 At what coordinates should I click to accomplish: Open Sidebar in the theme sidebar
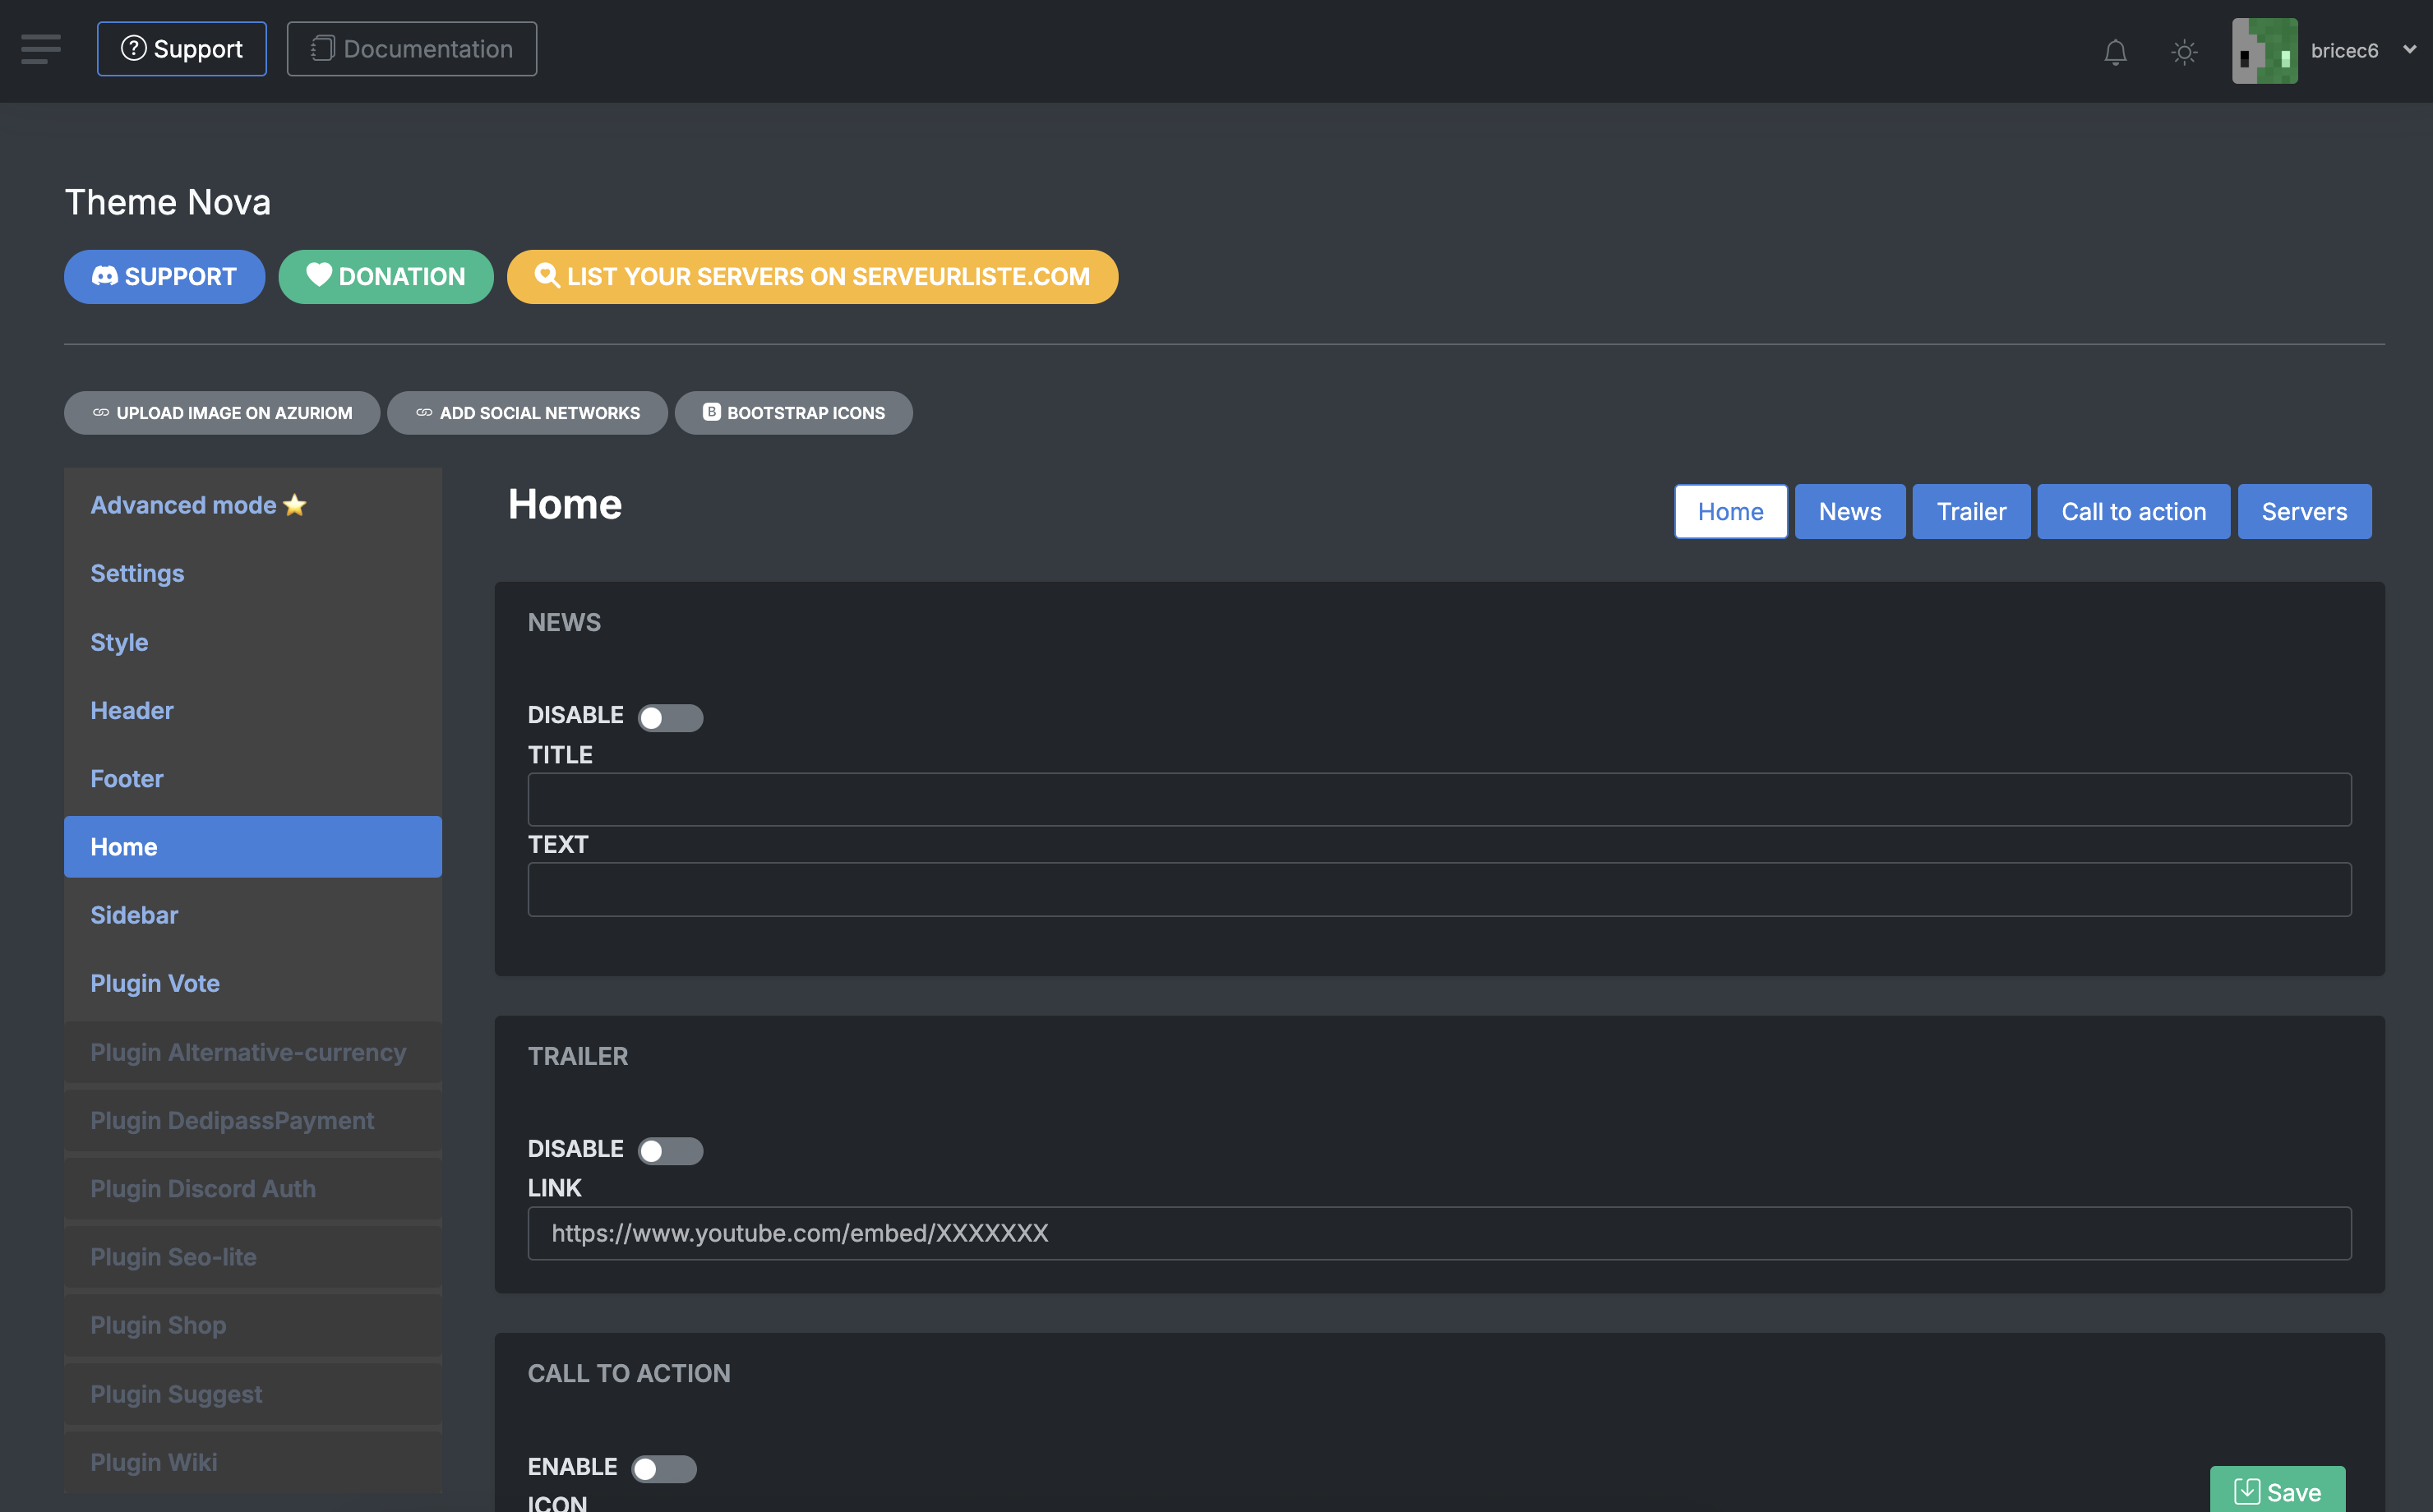tap(253, 915)
